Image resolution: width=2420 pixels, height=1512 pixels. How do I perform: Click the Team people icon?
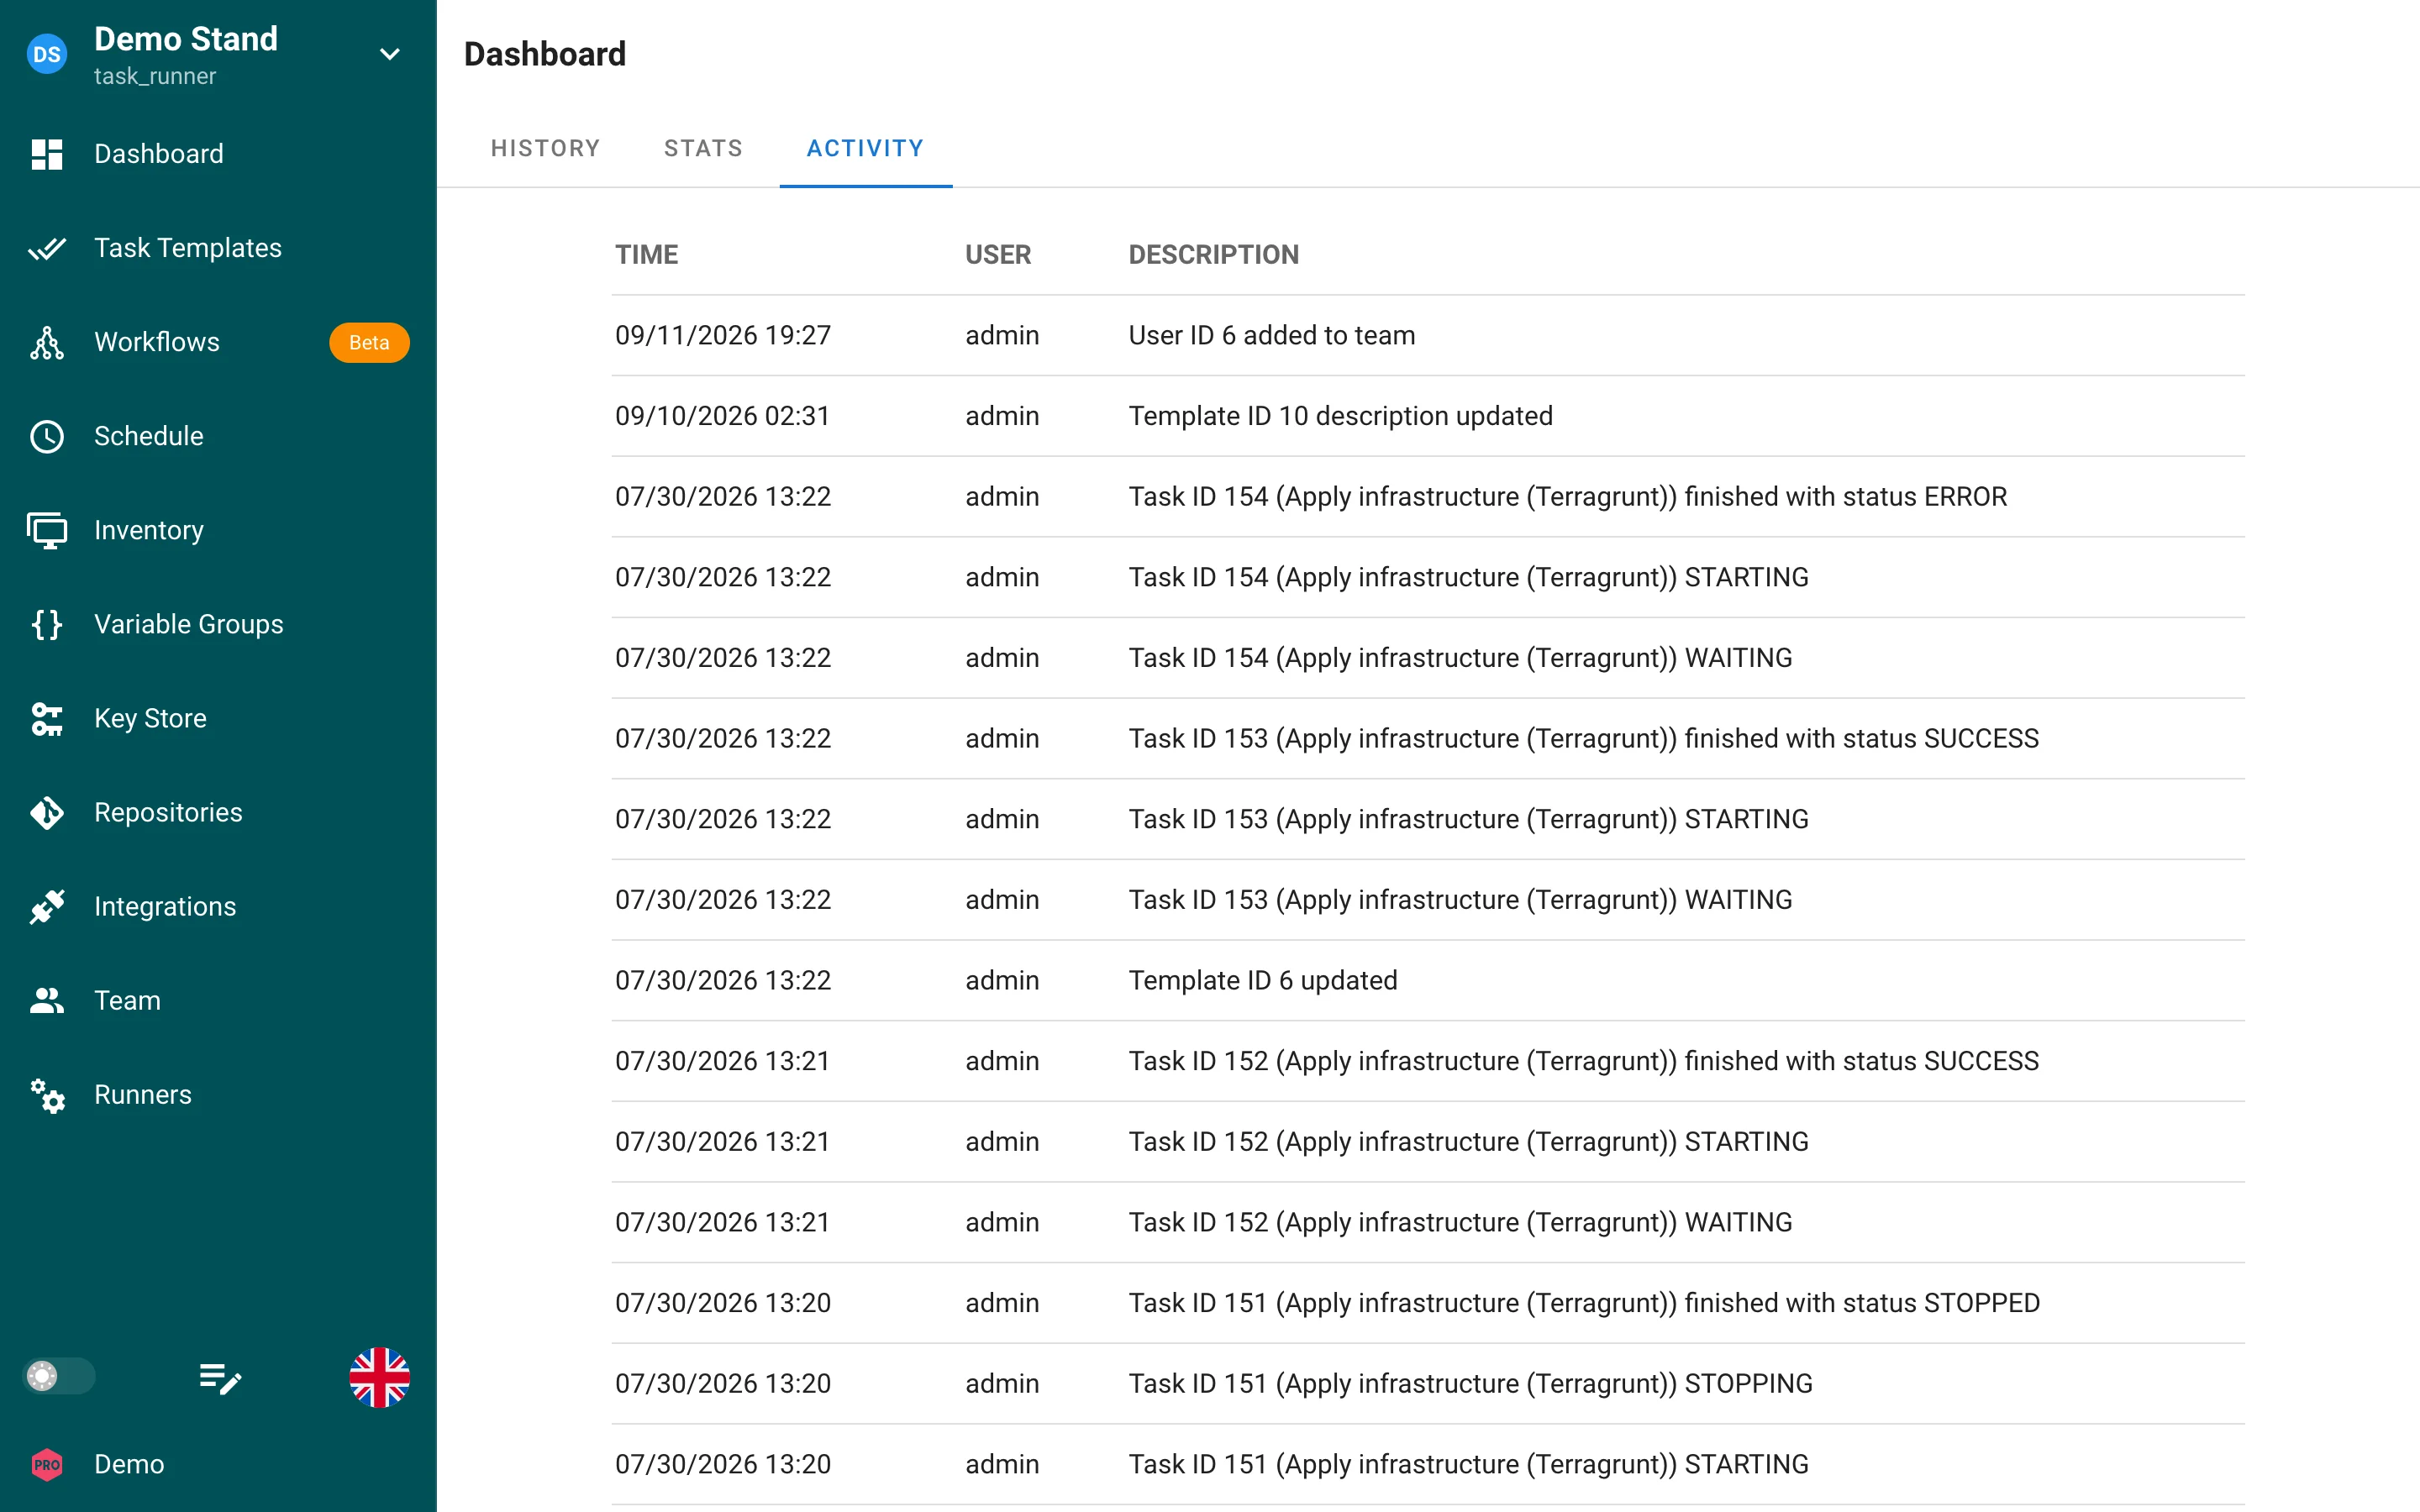47,1000
